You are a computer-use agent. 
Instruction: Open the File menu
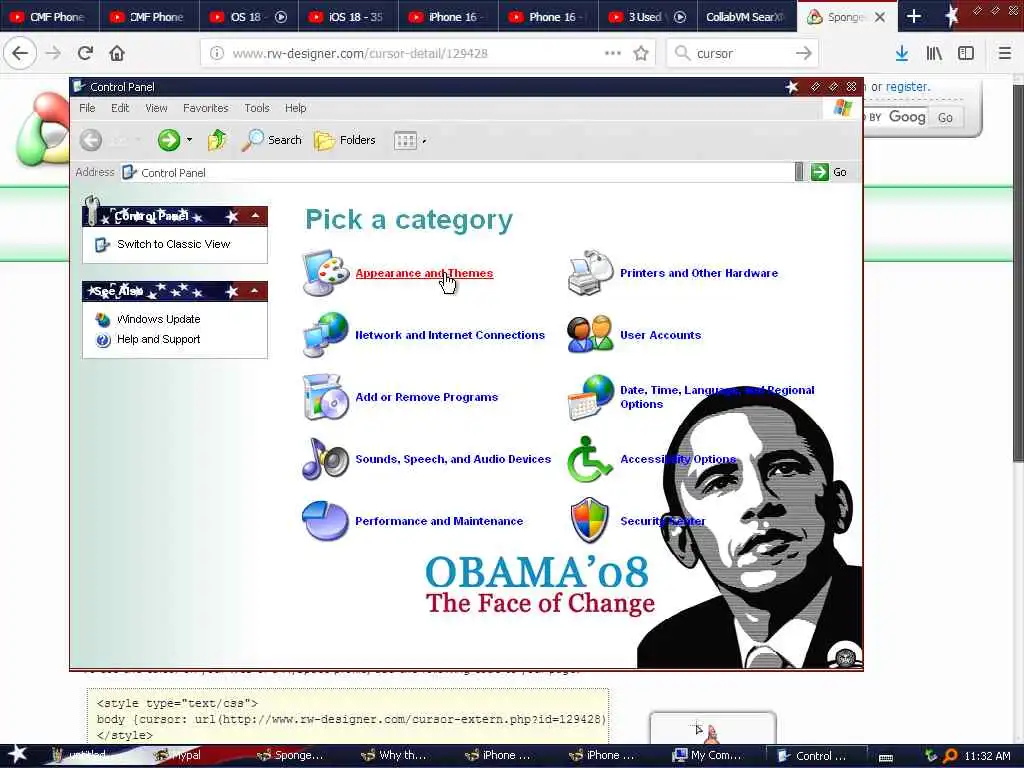point(87,108)
